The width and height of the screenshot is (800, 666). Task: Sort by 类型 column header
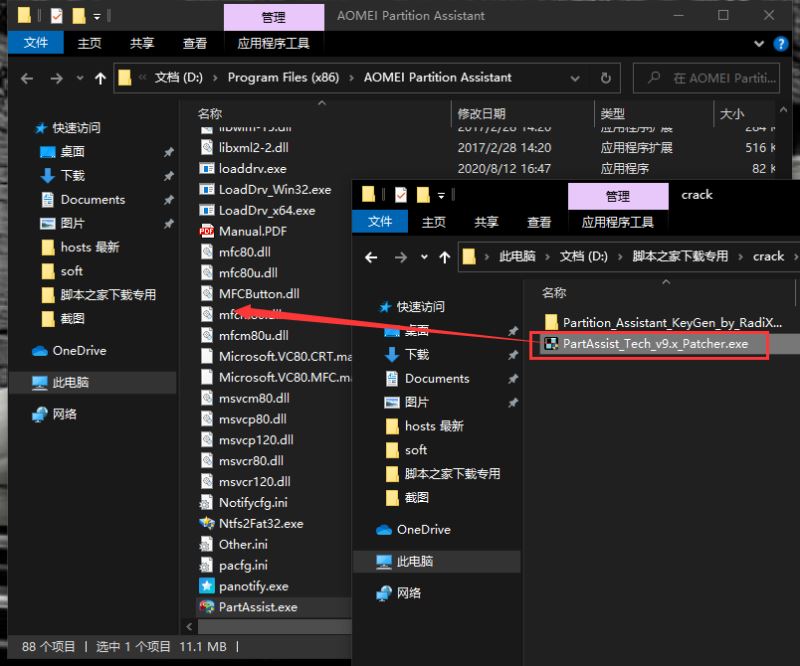pyautogui.click(x=612, y=113)
